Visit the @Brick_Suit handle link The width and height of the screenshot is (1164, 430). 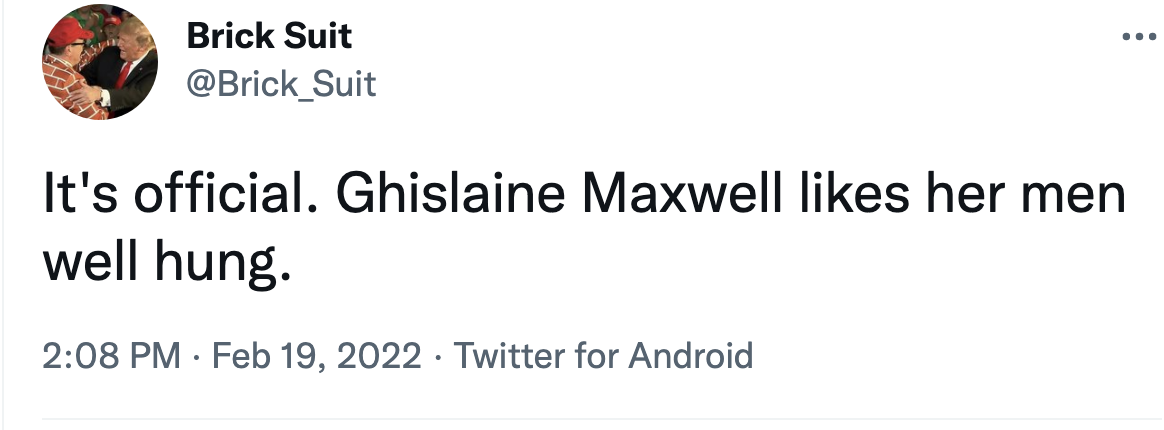tap(281, 84)
